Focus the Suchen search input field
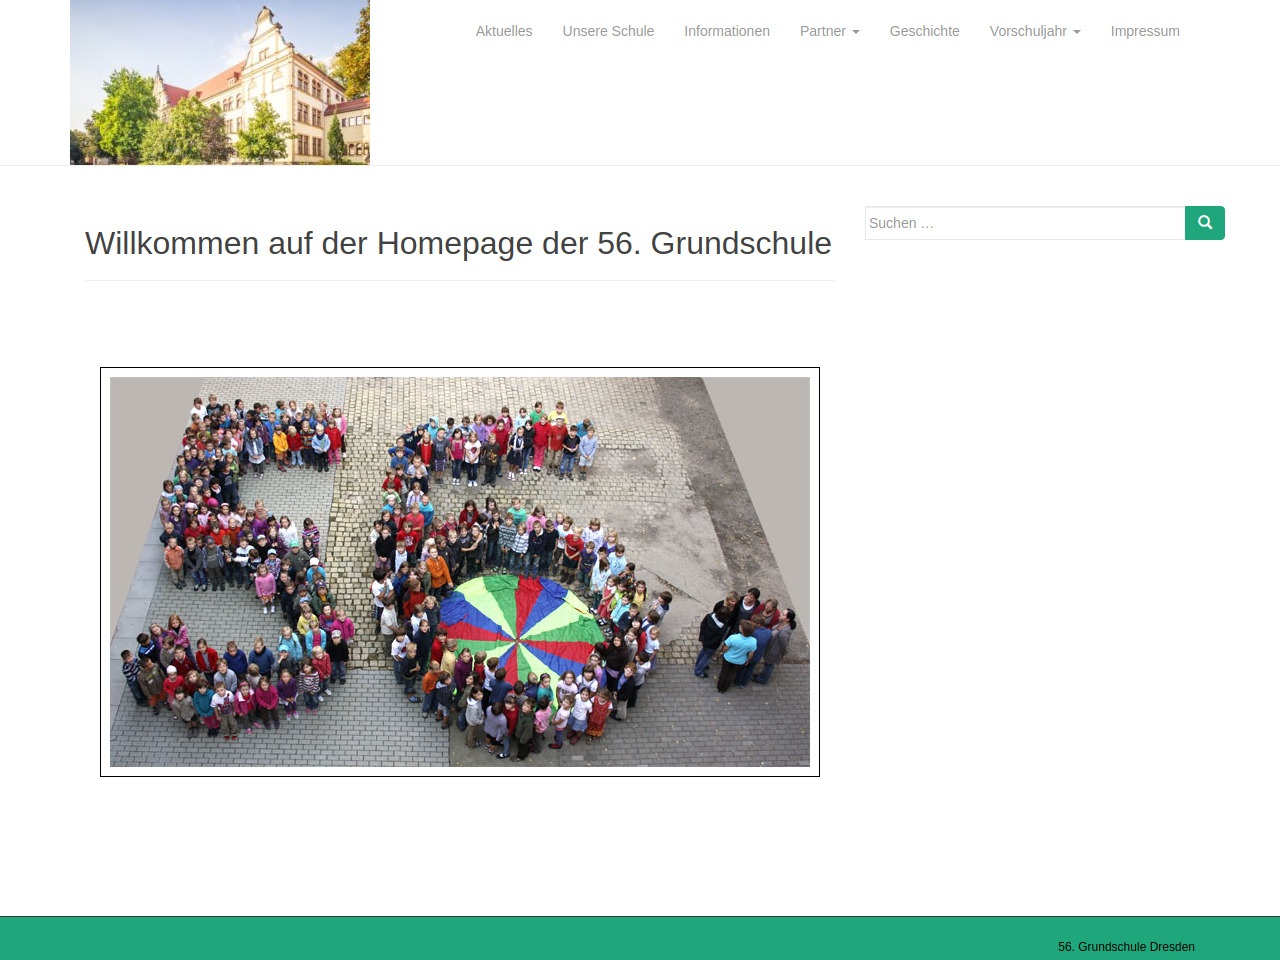This screenshot has width=1280, height=960. (x=1024, y=223)
